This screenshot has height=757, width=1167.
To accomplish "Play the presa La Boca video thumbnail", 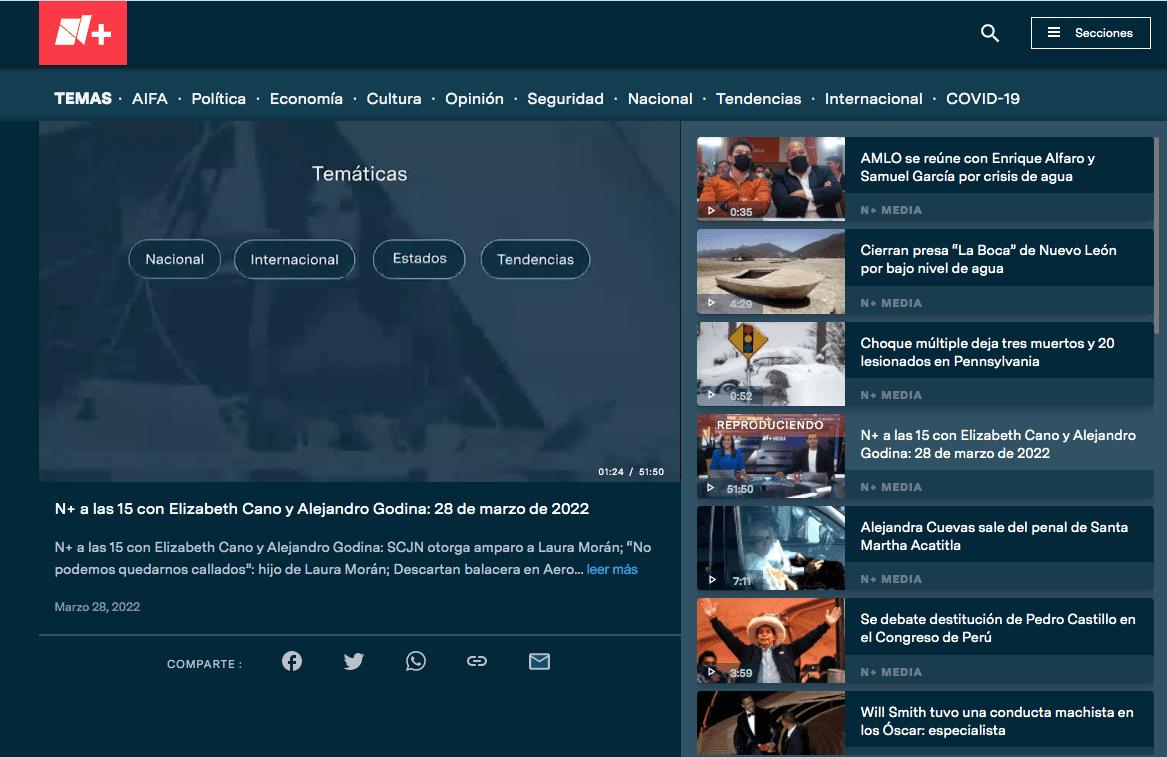I will tap(770, 271).
